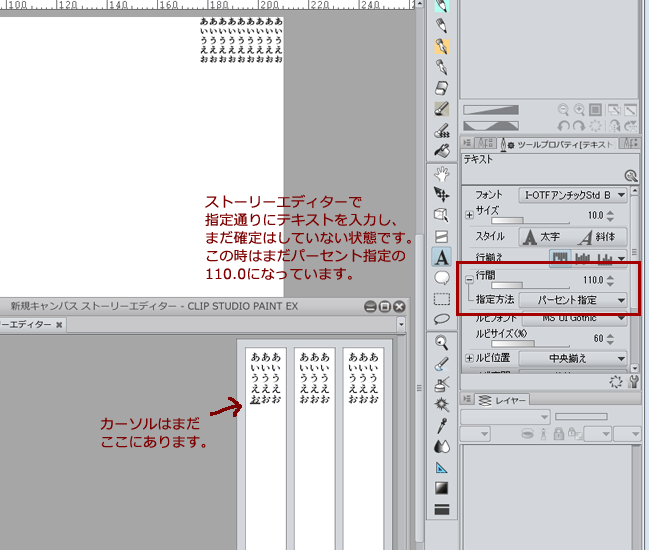The image size is (650, 550).
Task: Open the layer blending mode dropdown
Action: point(505,417)
